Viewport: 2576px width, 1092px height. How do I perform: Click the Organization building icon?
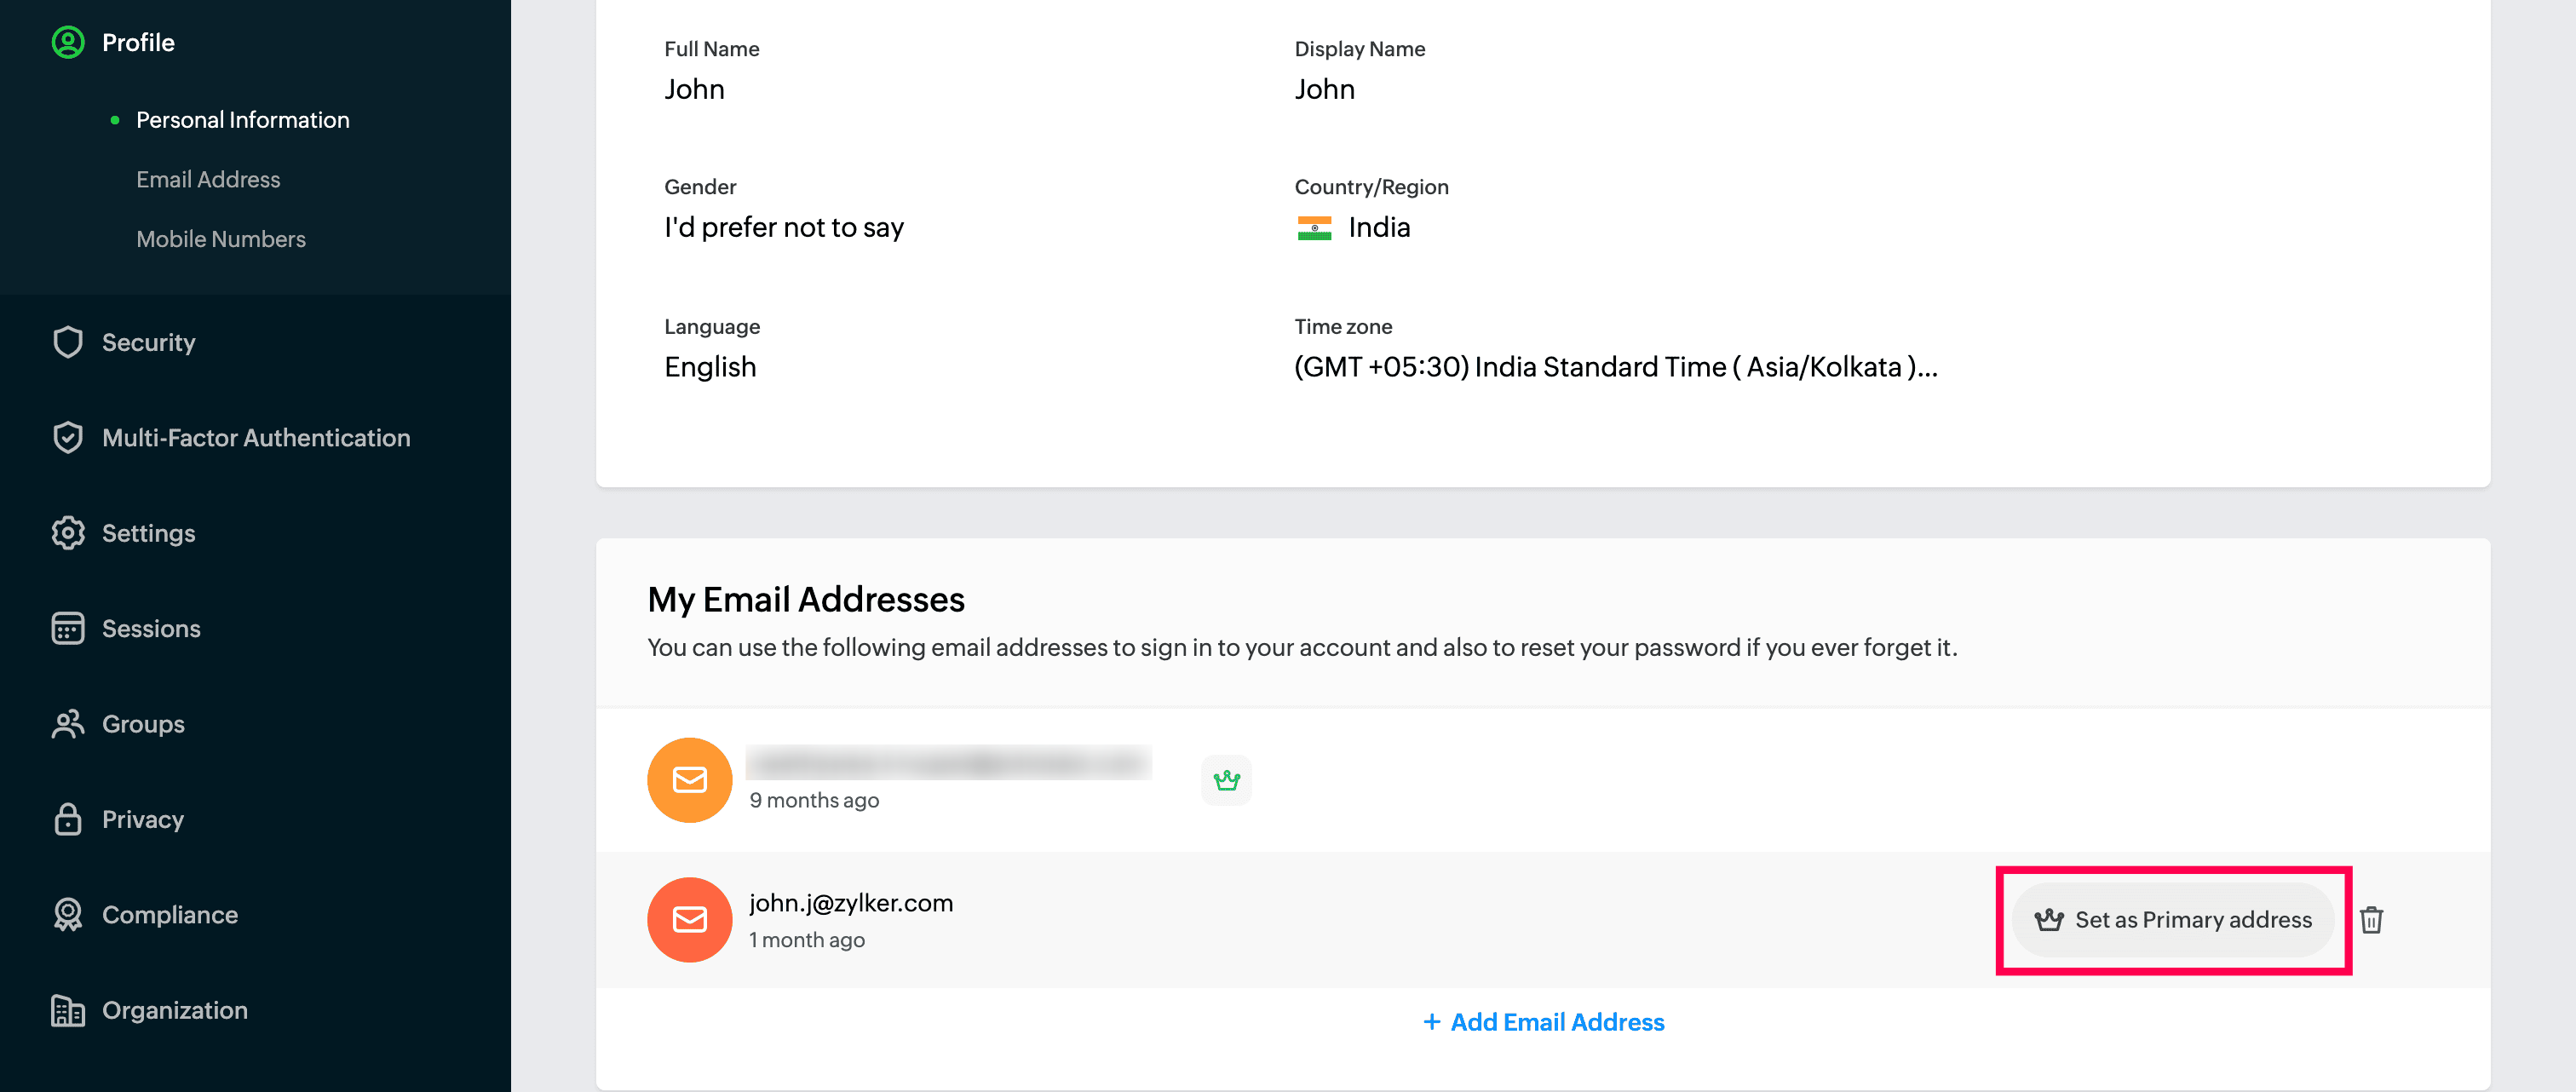(x=68, y=1010)
